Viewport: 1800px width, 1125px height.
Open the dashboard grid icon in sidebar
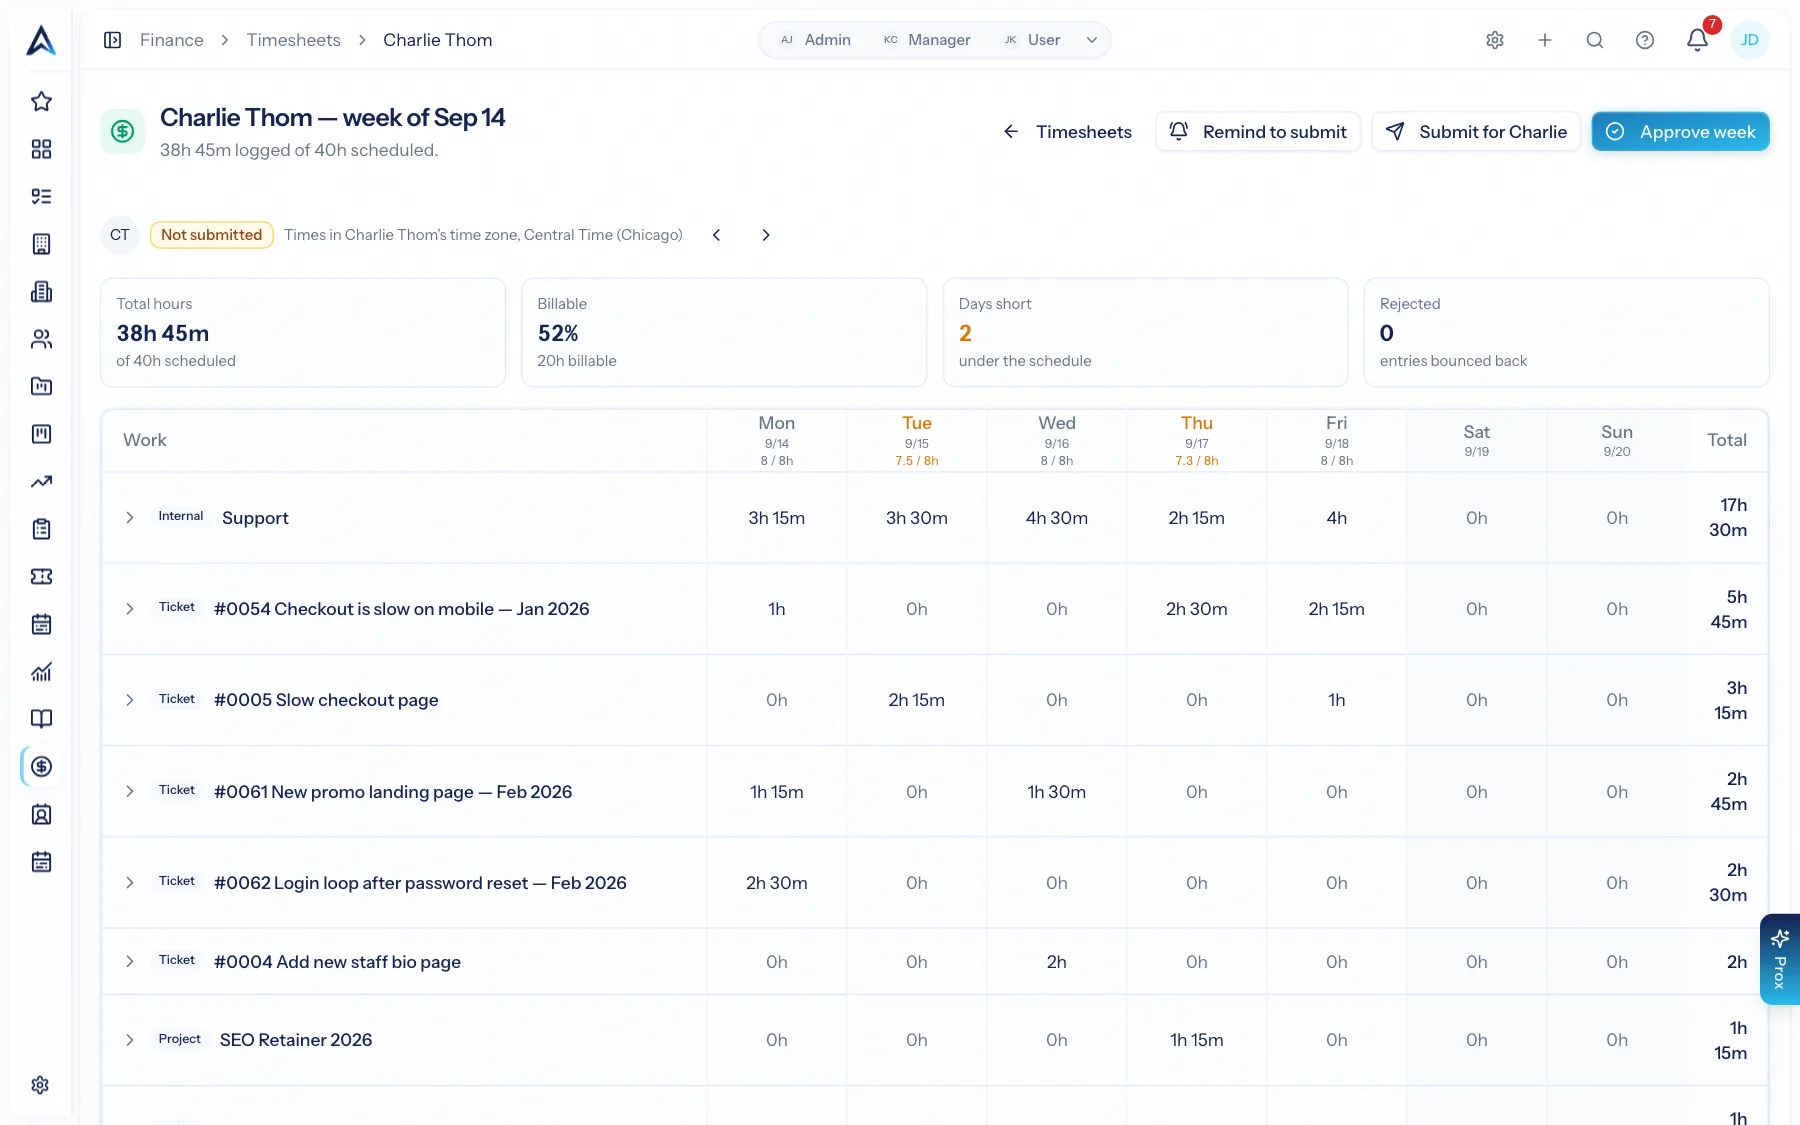tap(41, 149)
